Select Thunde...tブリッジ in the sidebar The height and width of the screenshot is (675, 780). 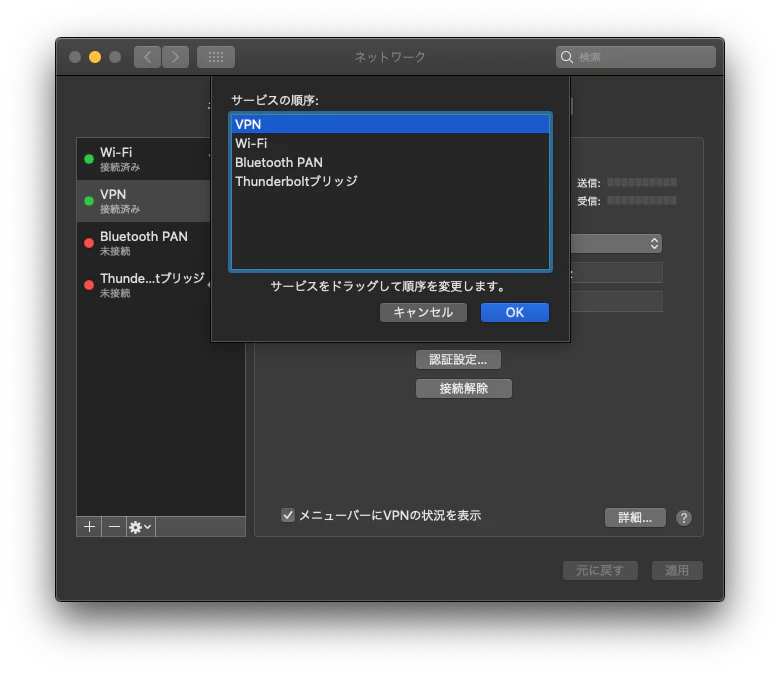coord(143,285)
